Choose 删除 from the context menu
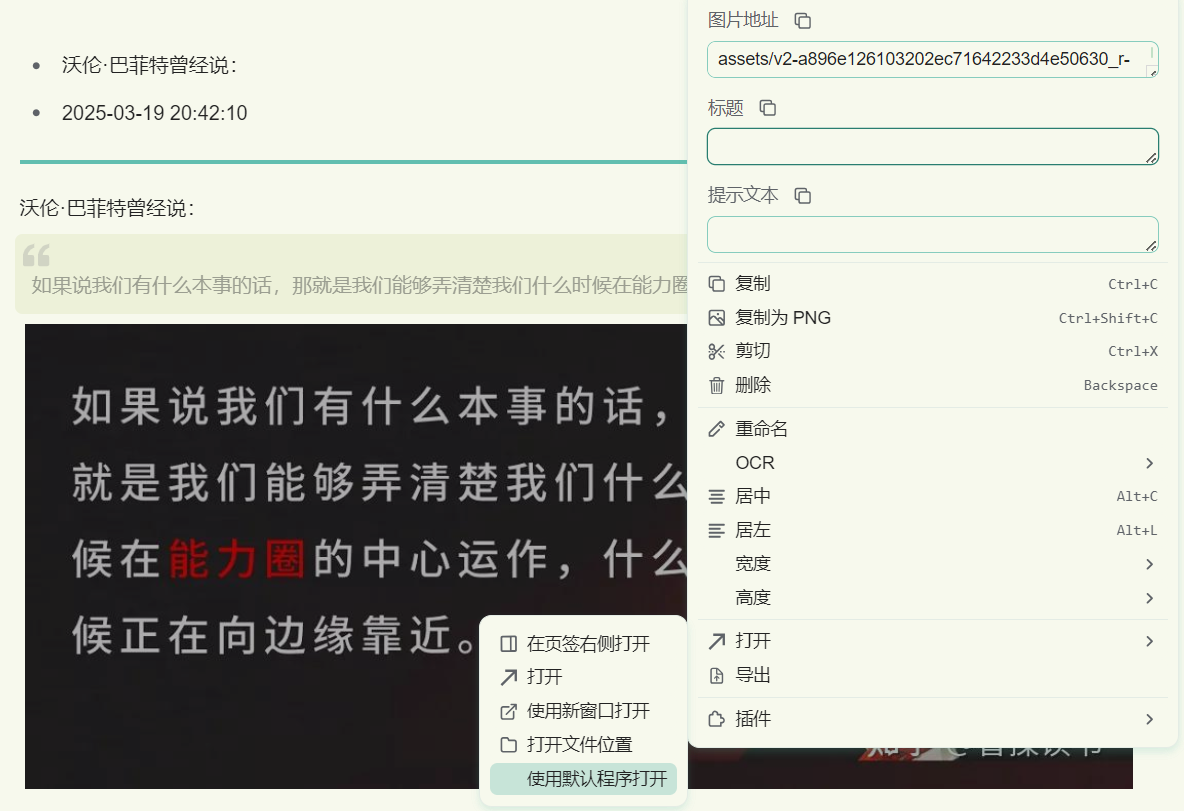 click(x=933, y=385)
